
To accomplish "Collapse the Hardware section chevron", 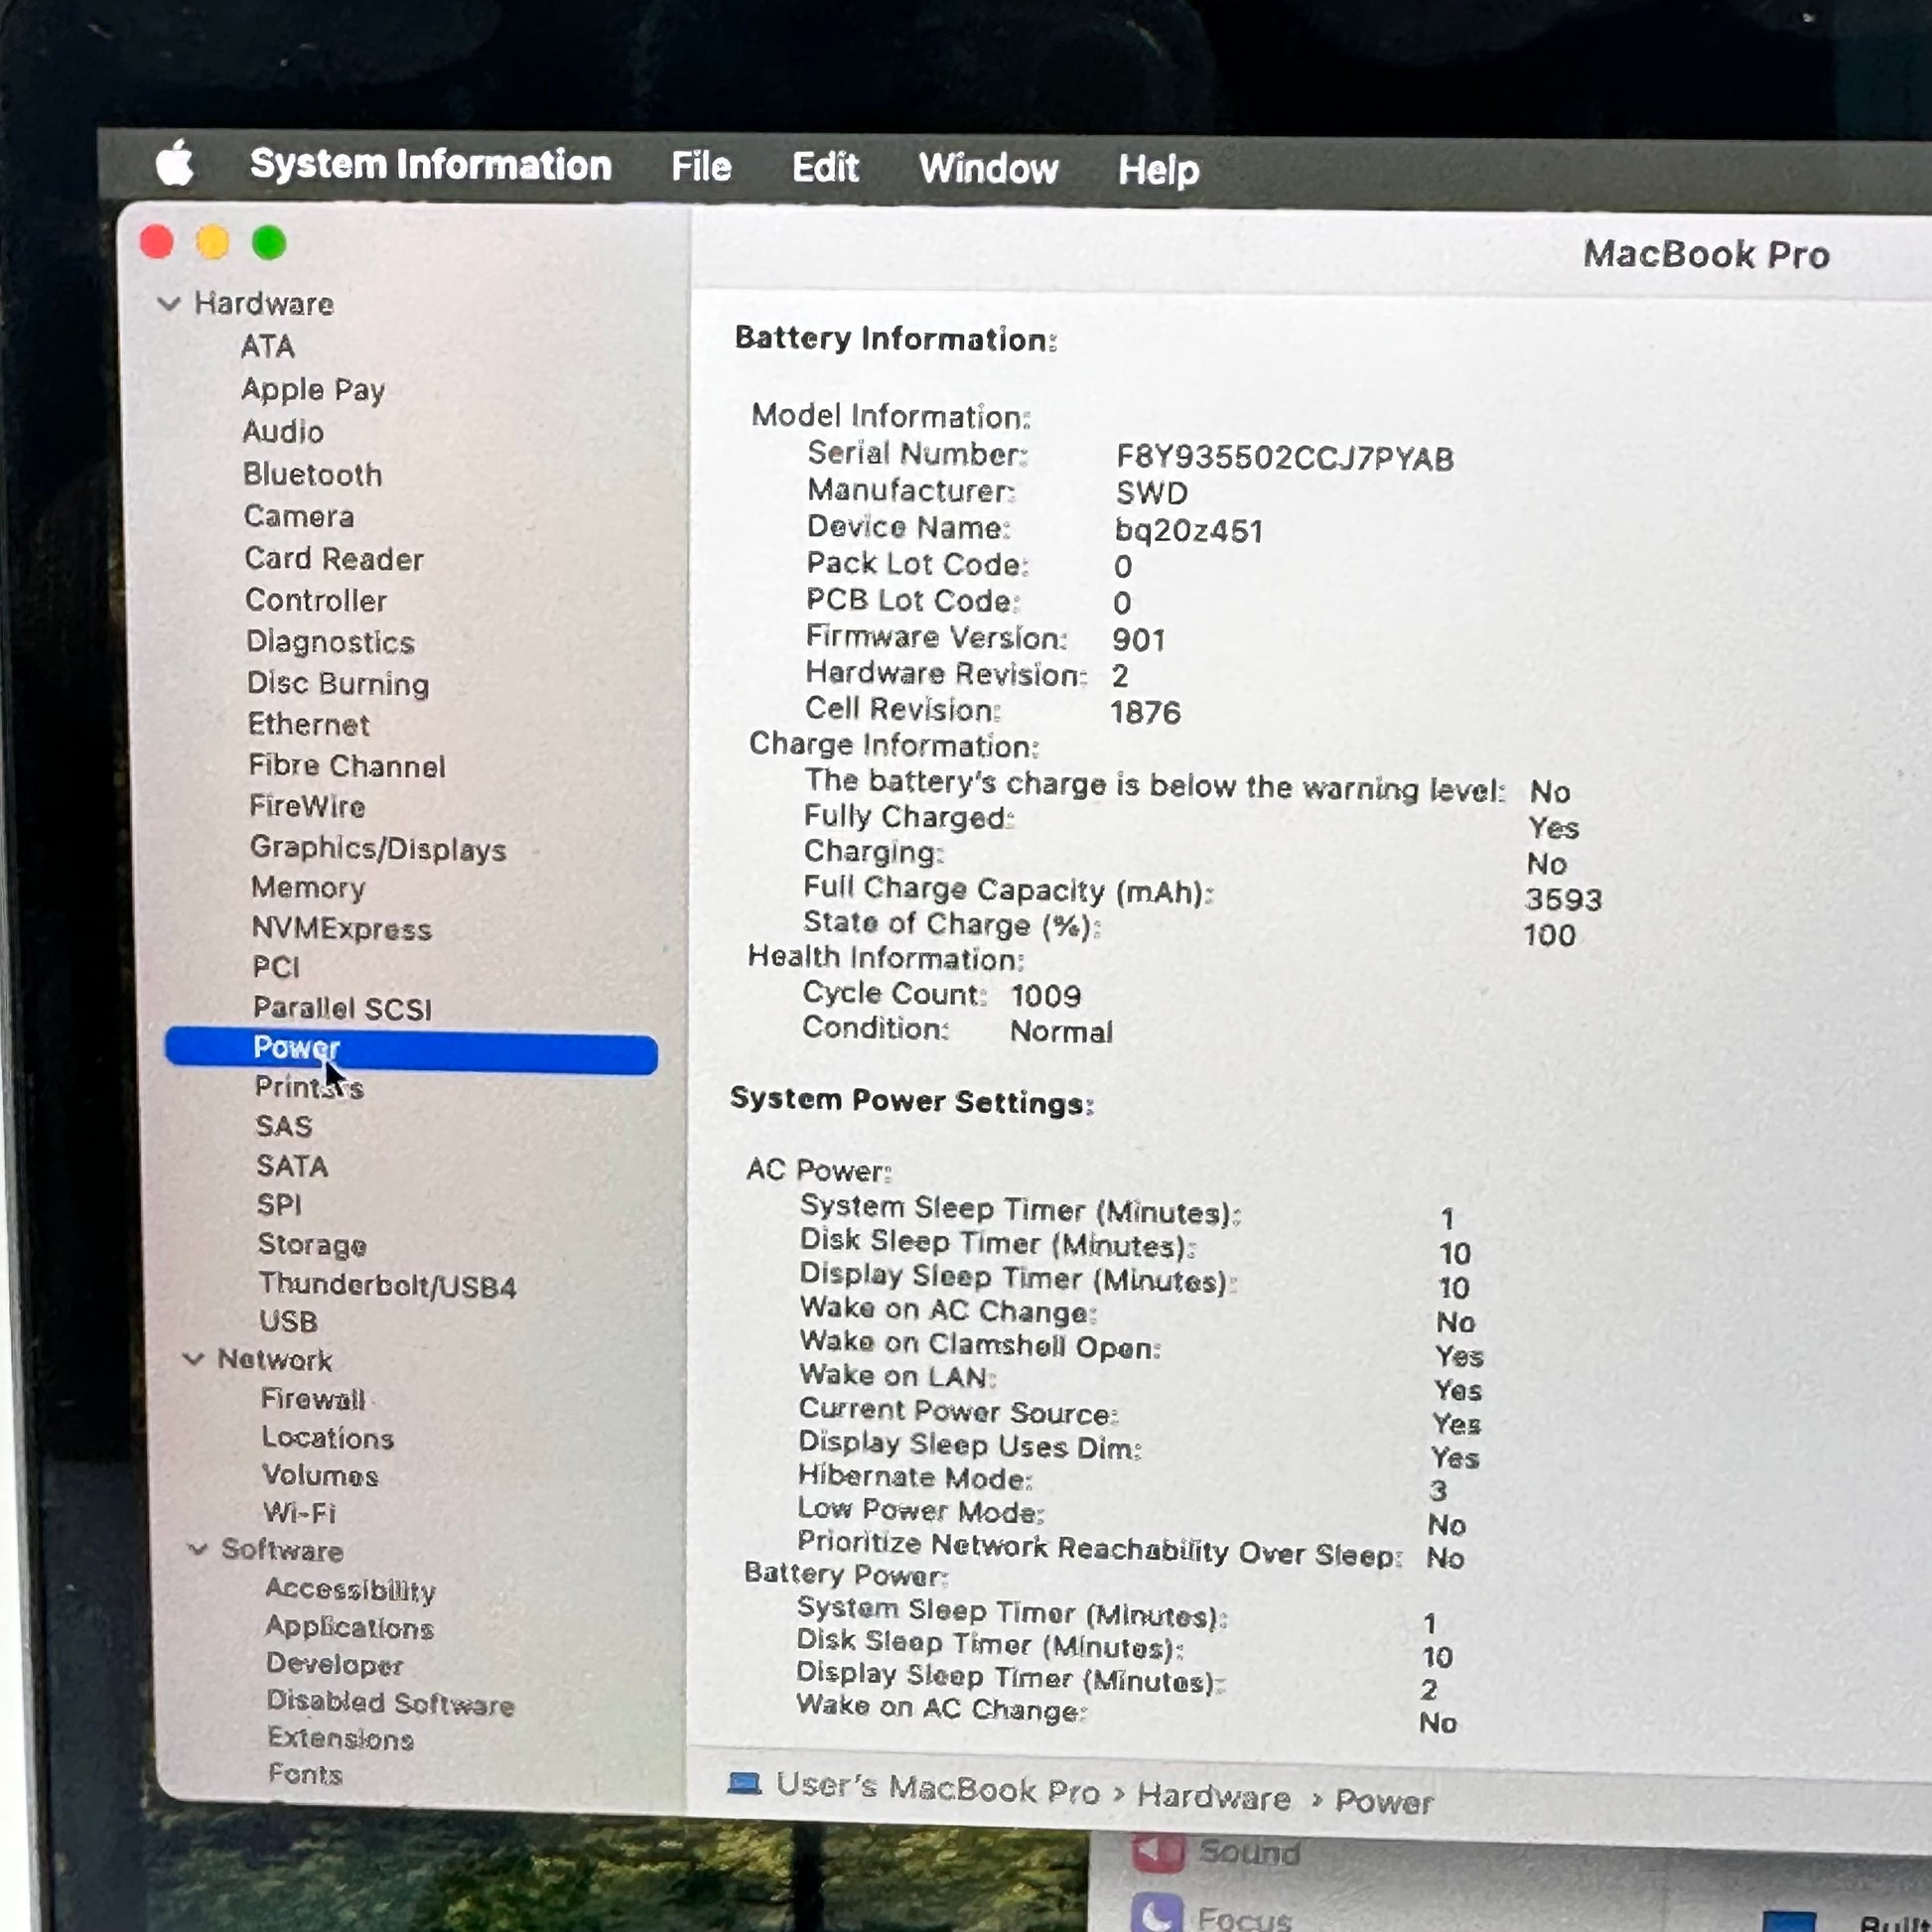I will point(169,303).
